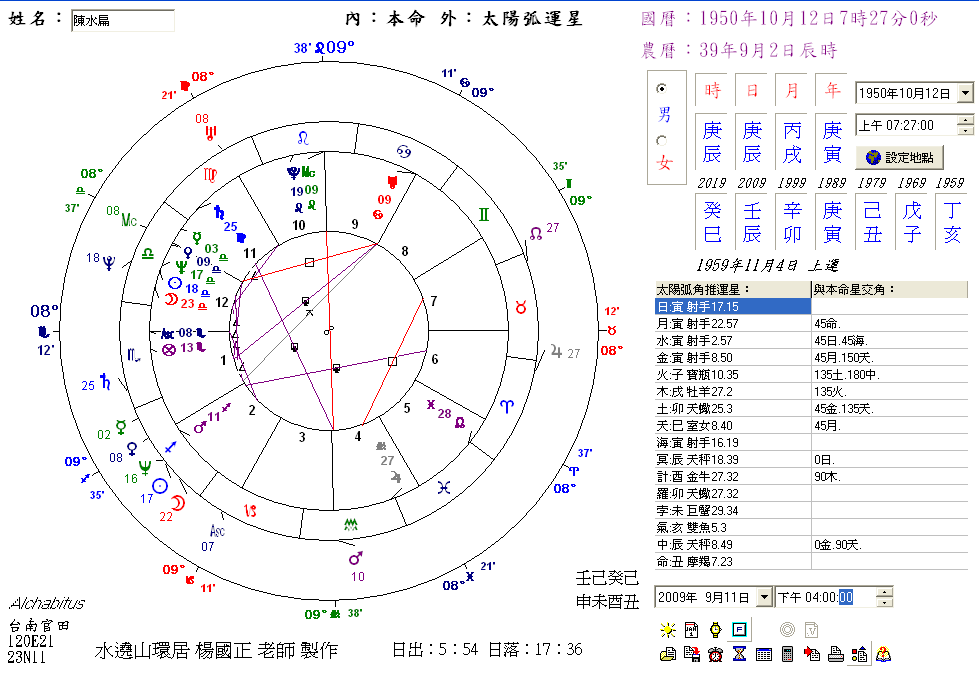
Task: Click the hourglass icon
Action: pyautogui.click(x=738, y=654)
